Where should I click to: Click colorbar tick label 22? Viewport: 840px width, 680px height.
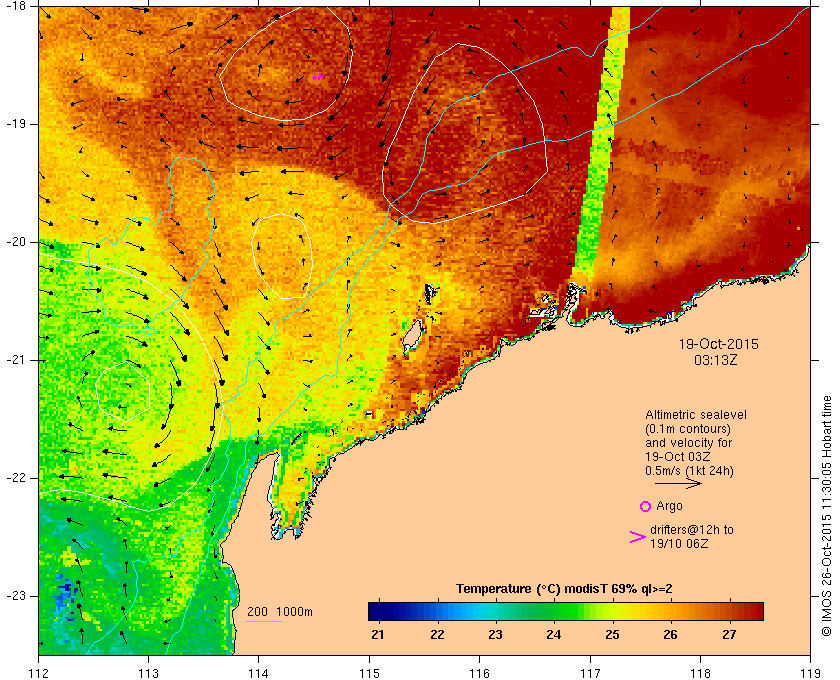pos(437,635)
